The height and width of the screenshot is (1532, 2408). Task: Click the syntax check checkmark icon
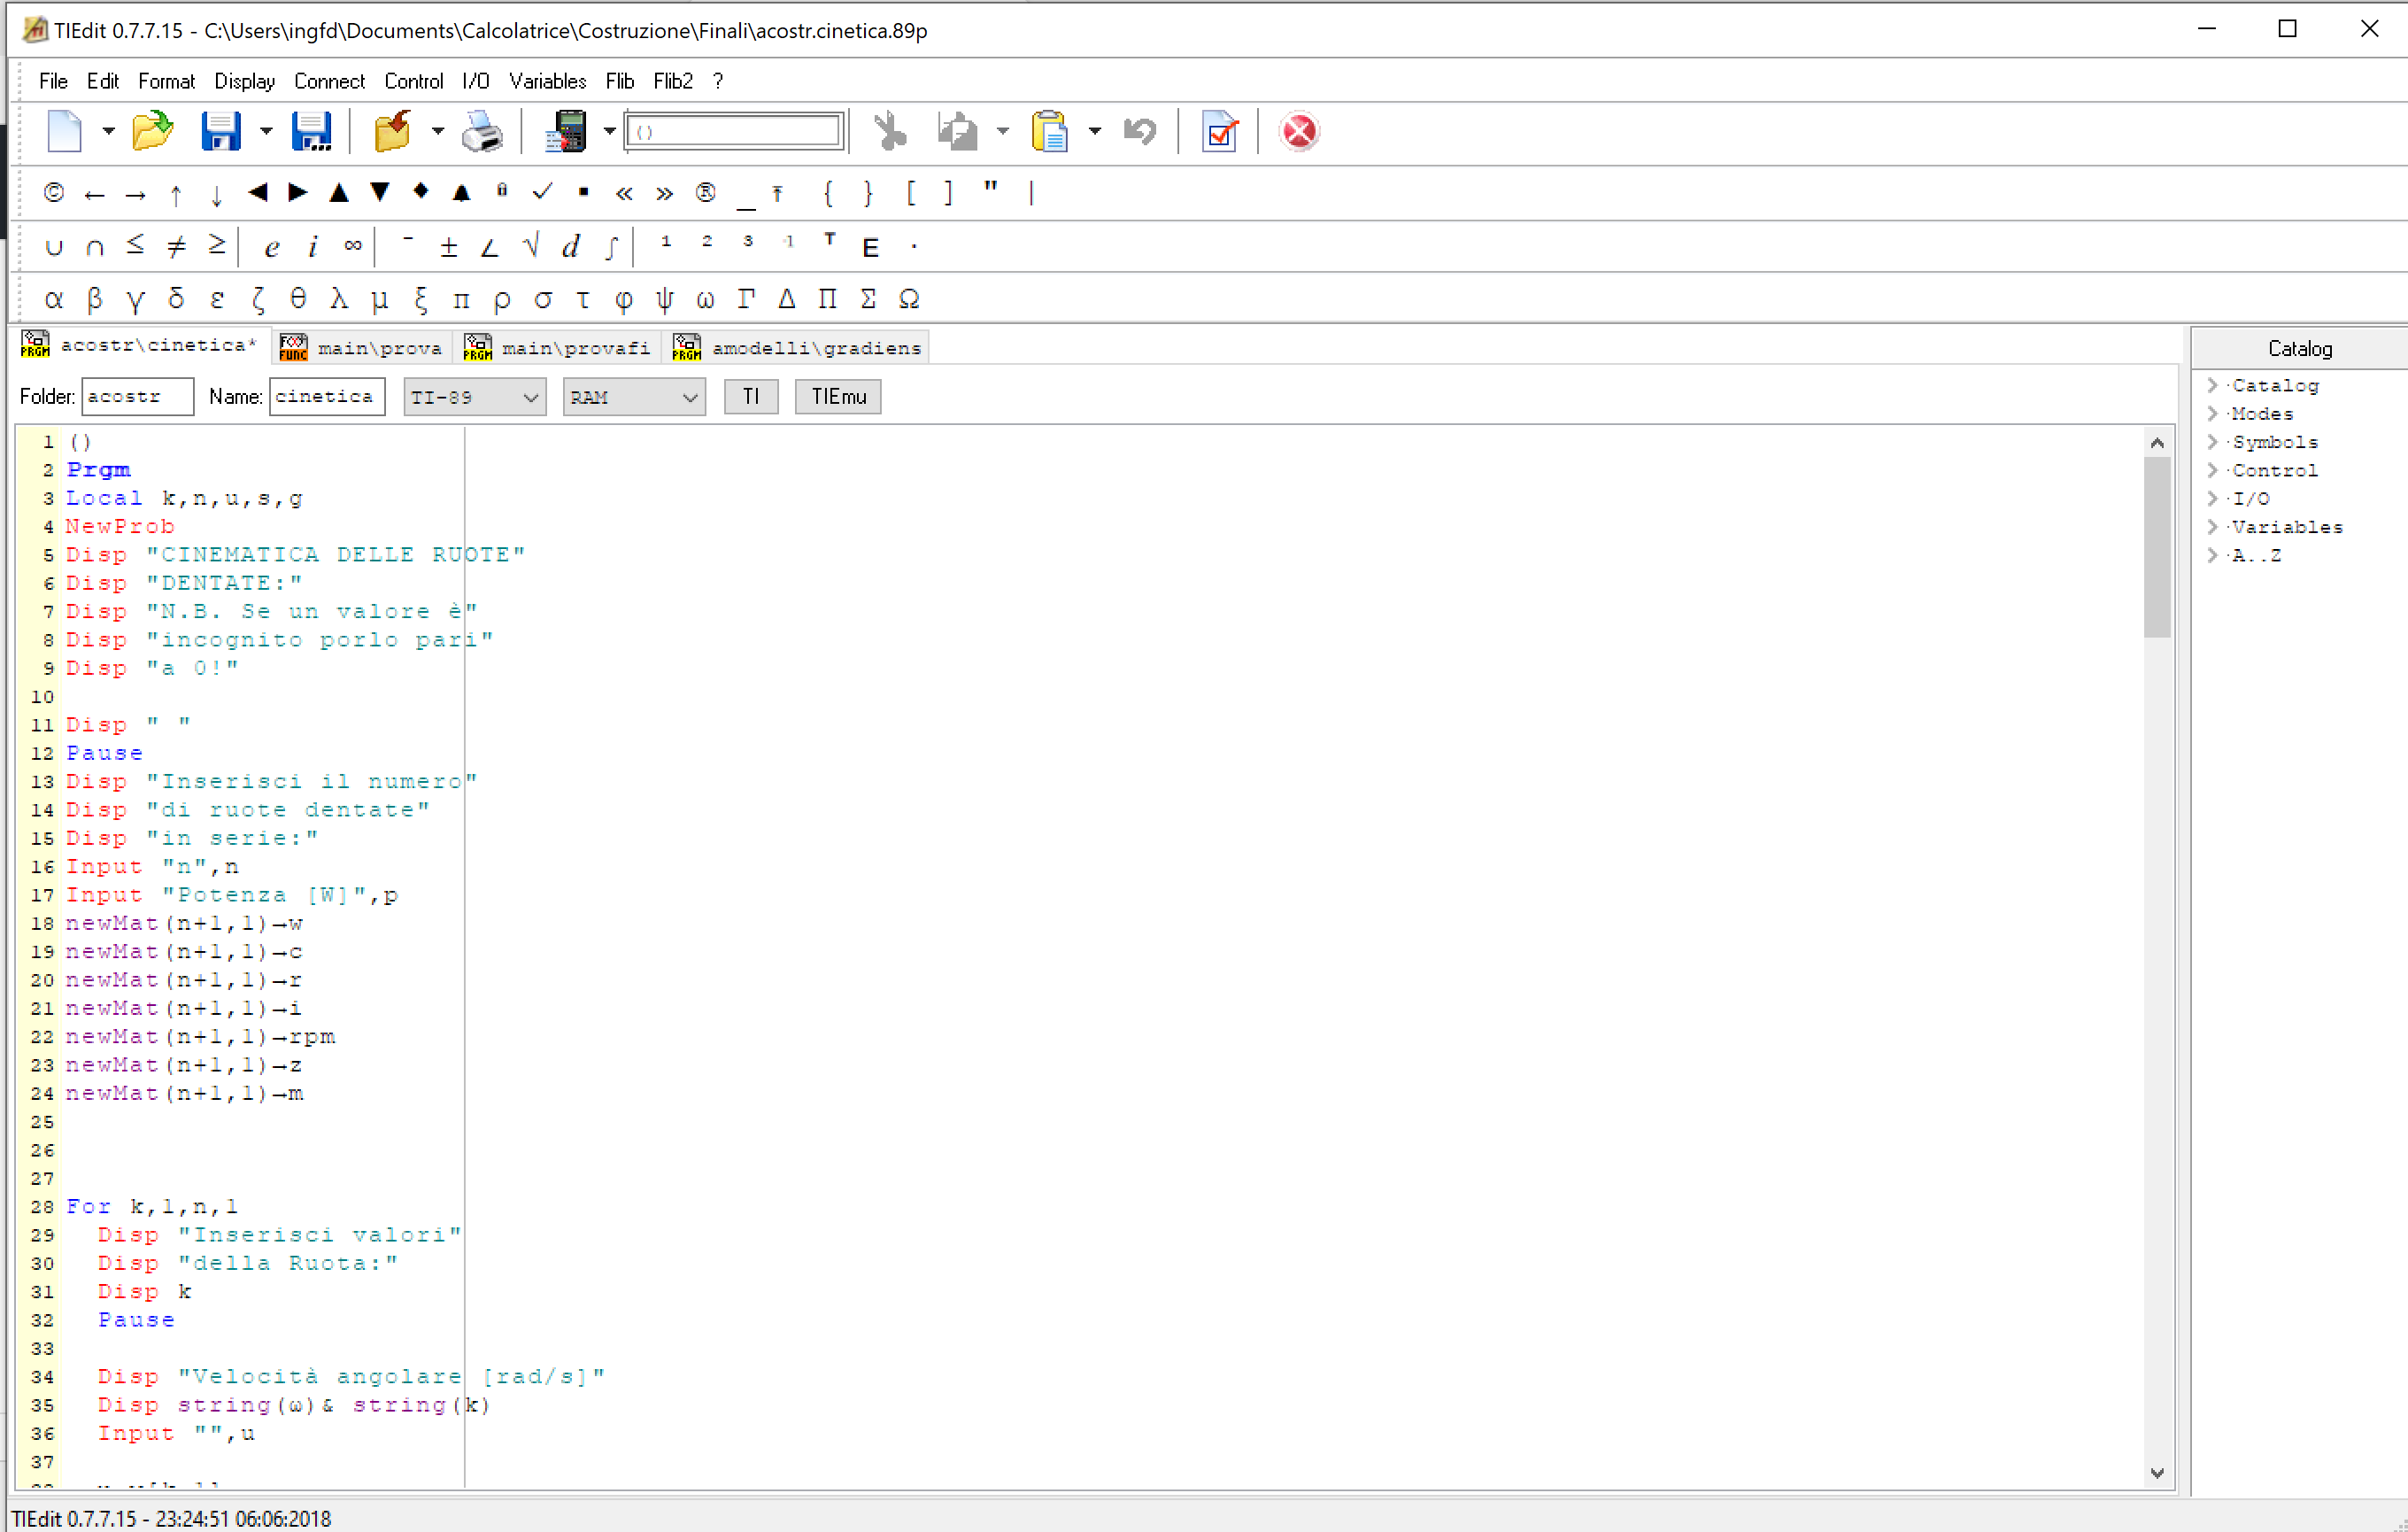1219,131
